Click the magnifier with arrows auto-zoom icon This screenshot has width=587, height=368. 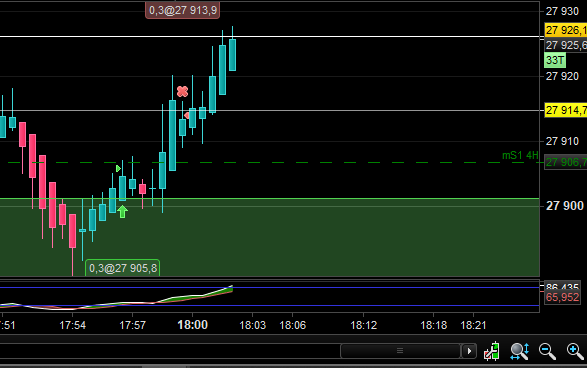pos(520,352)
